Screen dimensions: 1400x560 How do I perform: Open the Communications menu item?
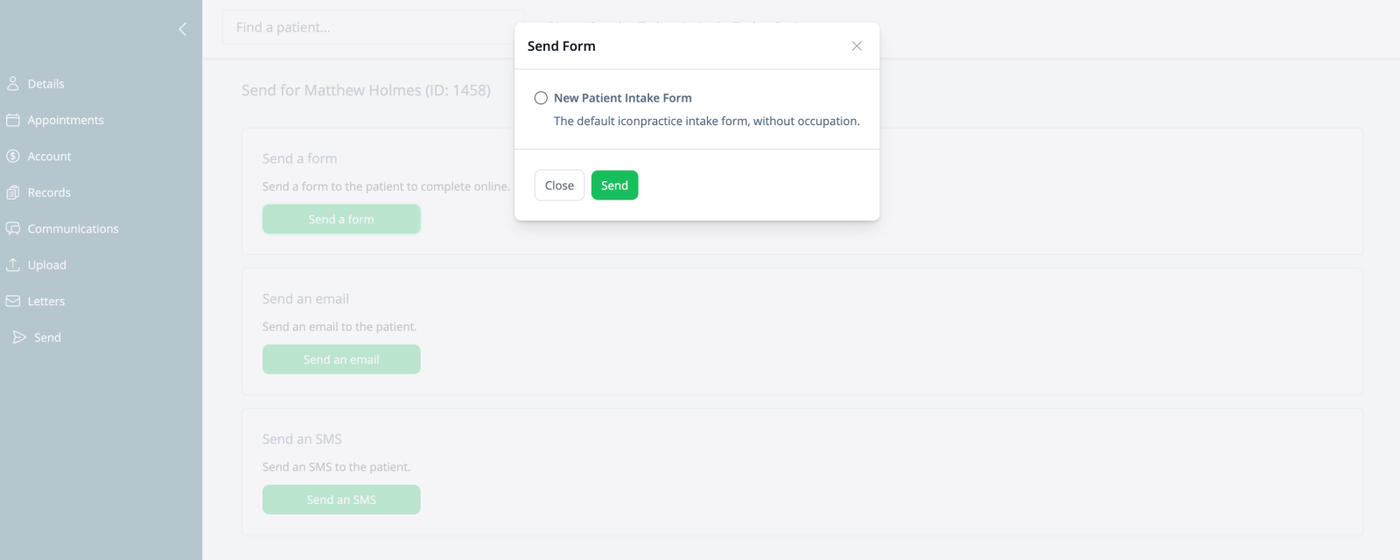[73, 228]
